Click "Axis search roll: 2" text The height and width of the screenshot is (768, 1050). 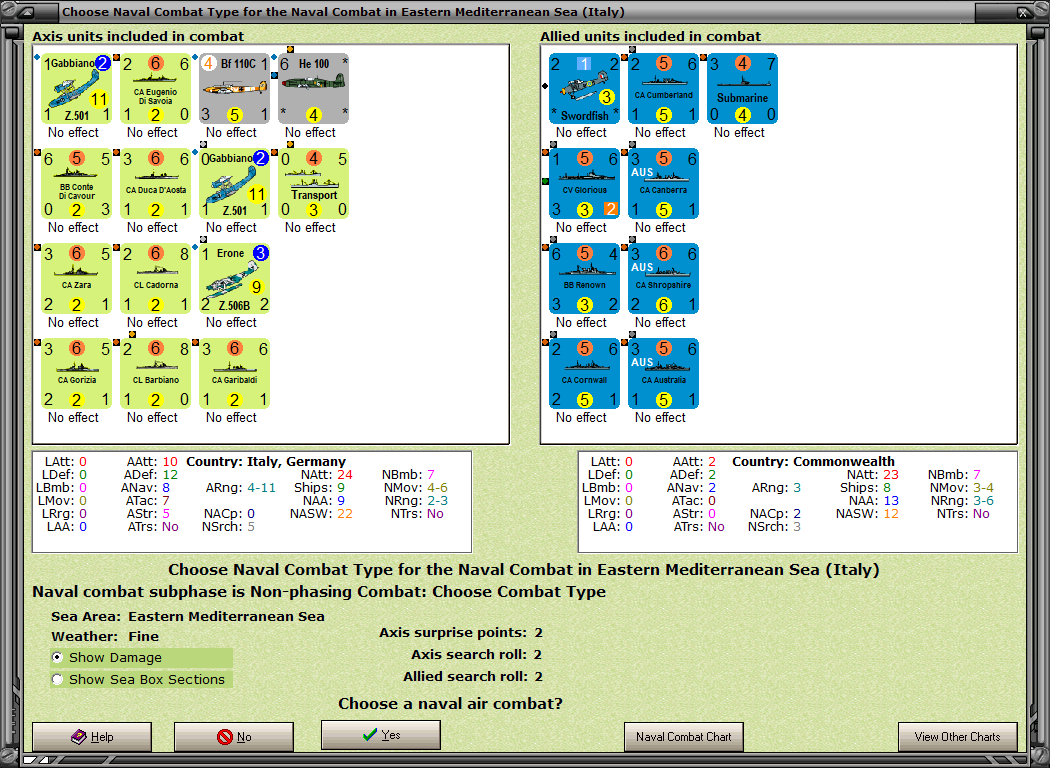[x=477, y=654]
